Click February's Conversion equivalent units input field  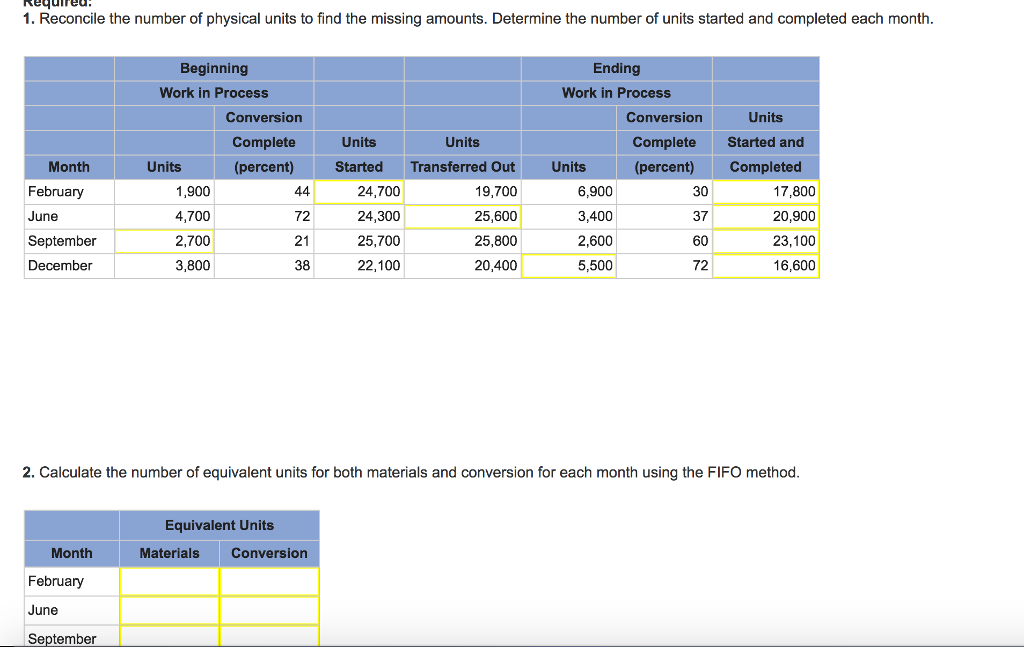(269, 581)
